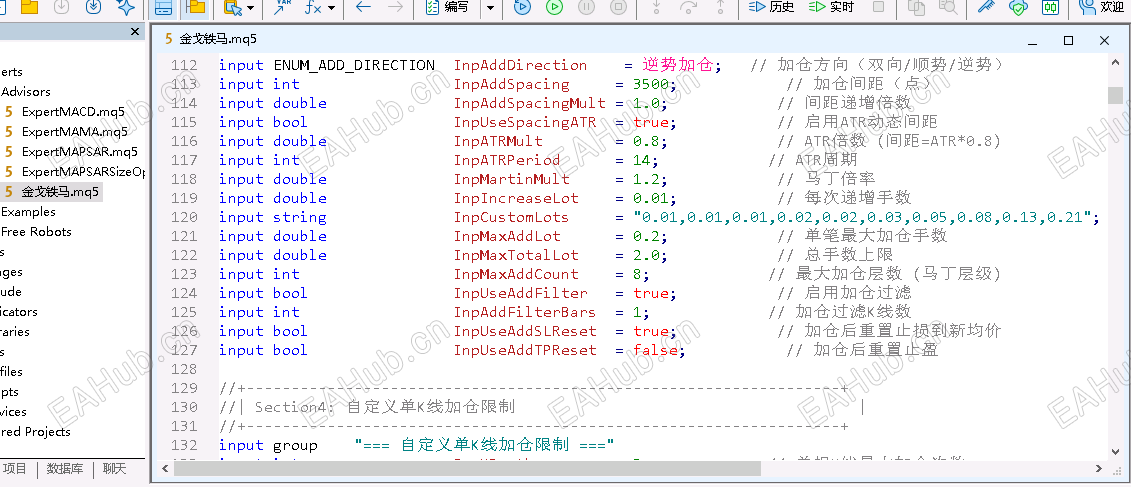Switch to the 数据库 tab
1131x487 pixels.
pyautogui.click(x=64, y=469)
